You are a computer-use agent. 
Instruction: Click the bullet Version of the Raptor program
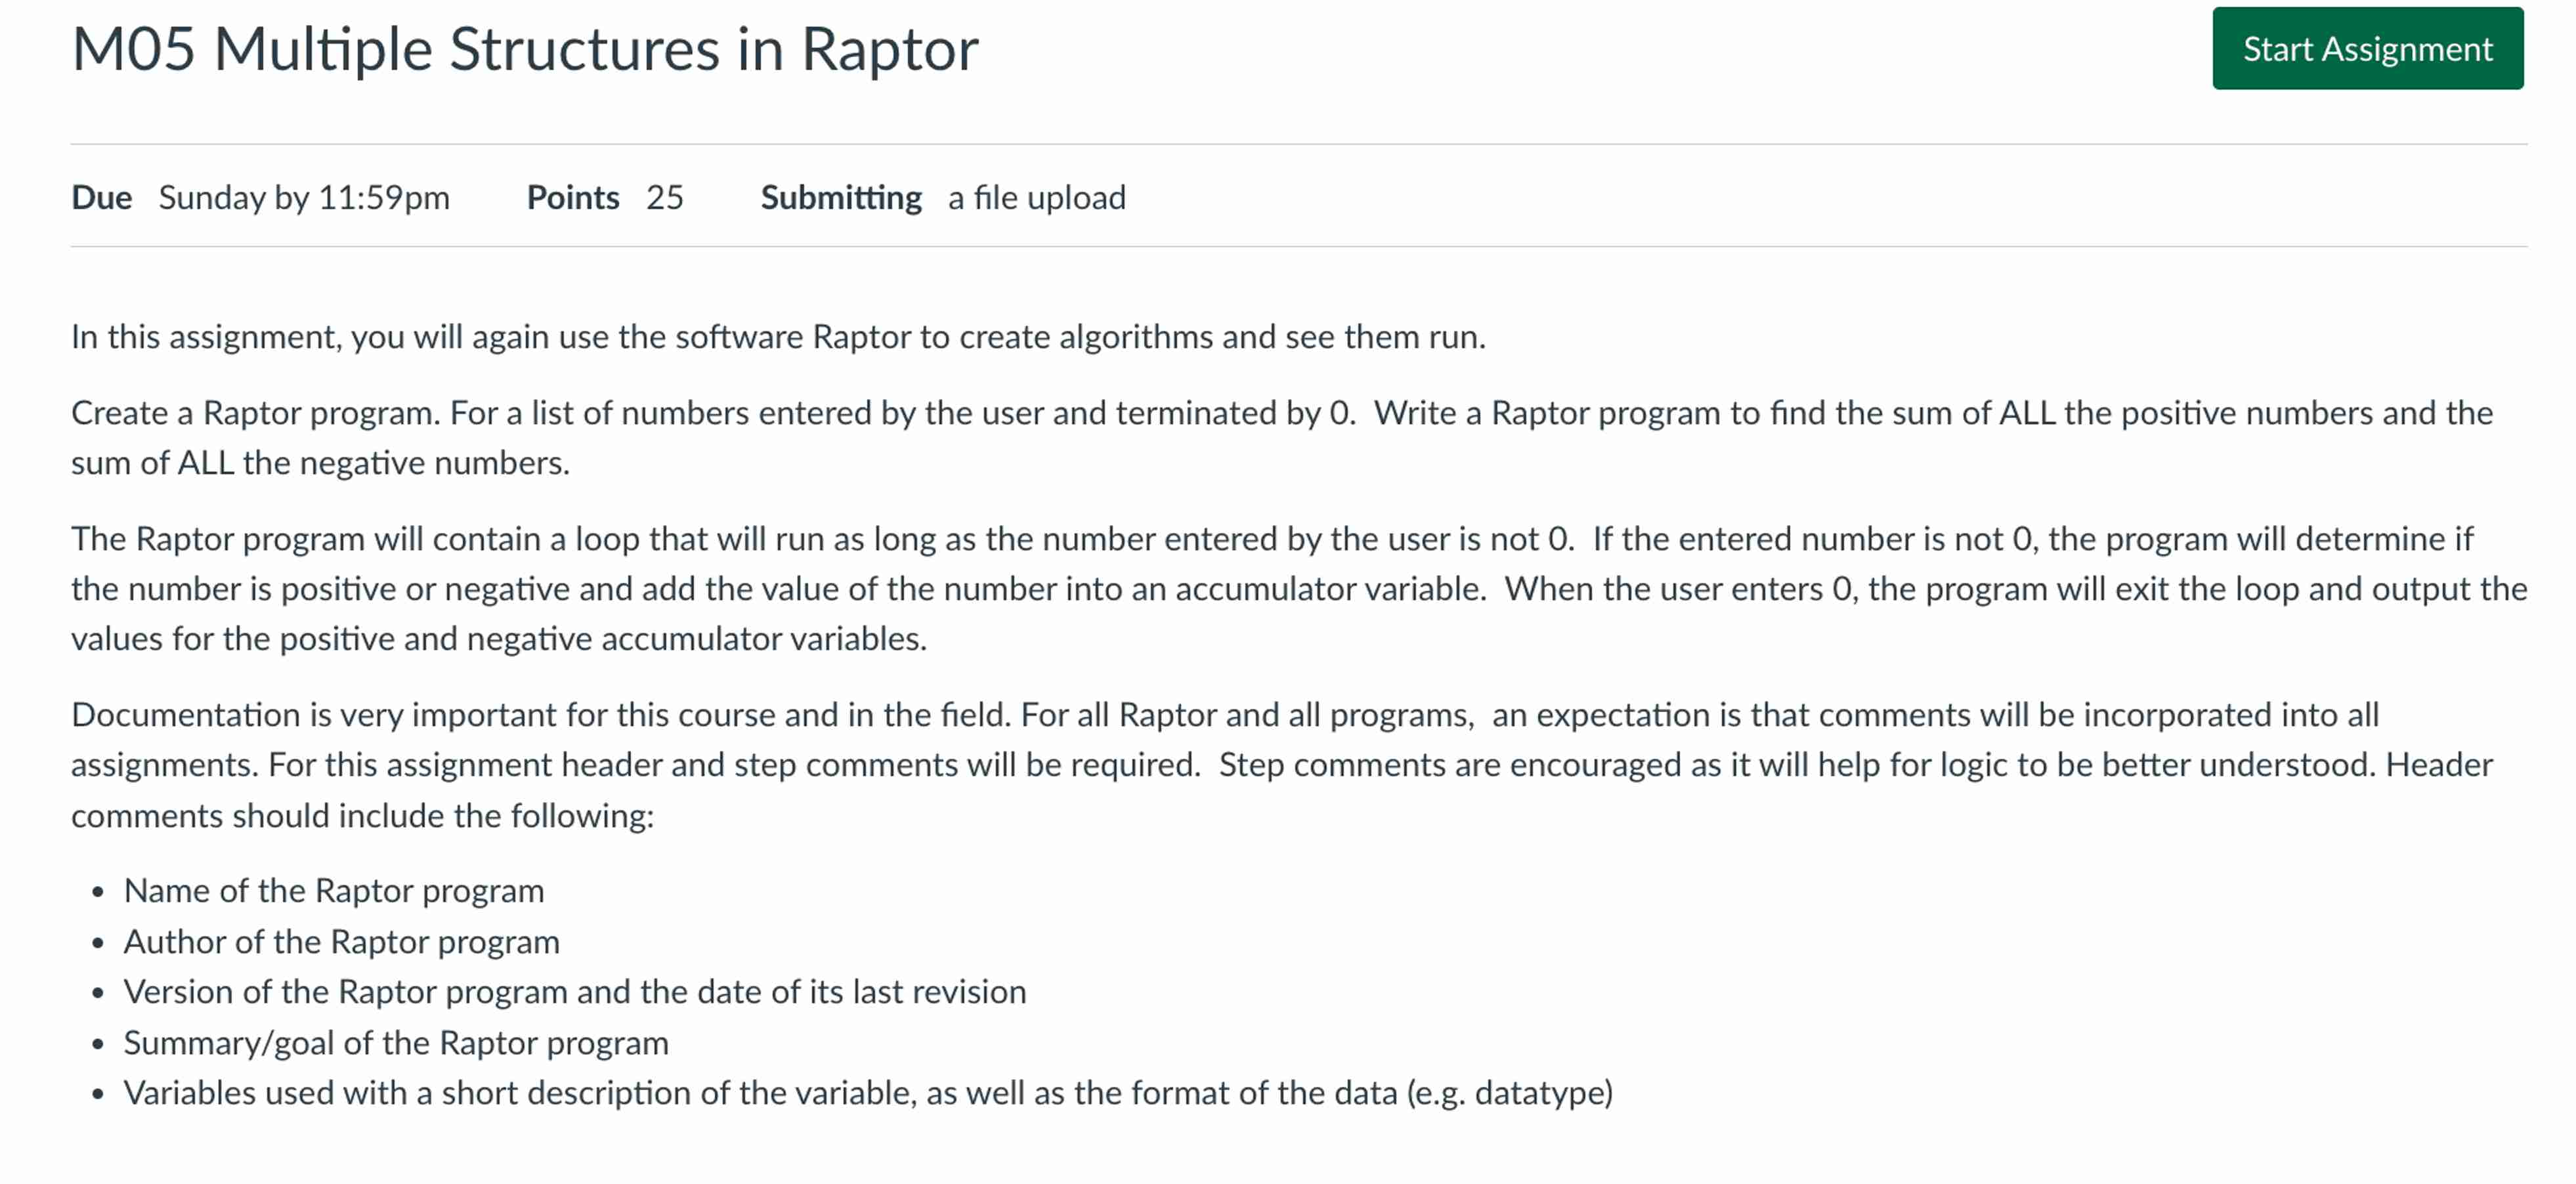[574, 992]
